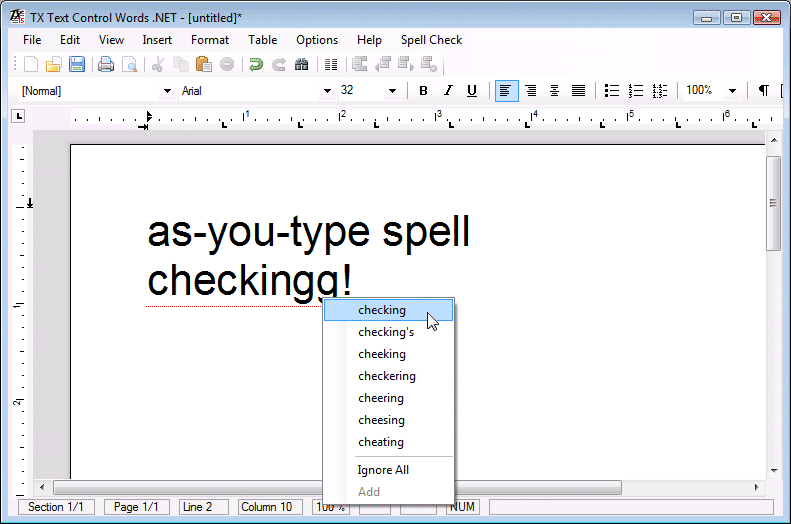Open print preview icon
This screenshot has height=524, width=791.
pos(129,65)
